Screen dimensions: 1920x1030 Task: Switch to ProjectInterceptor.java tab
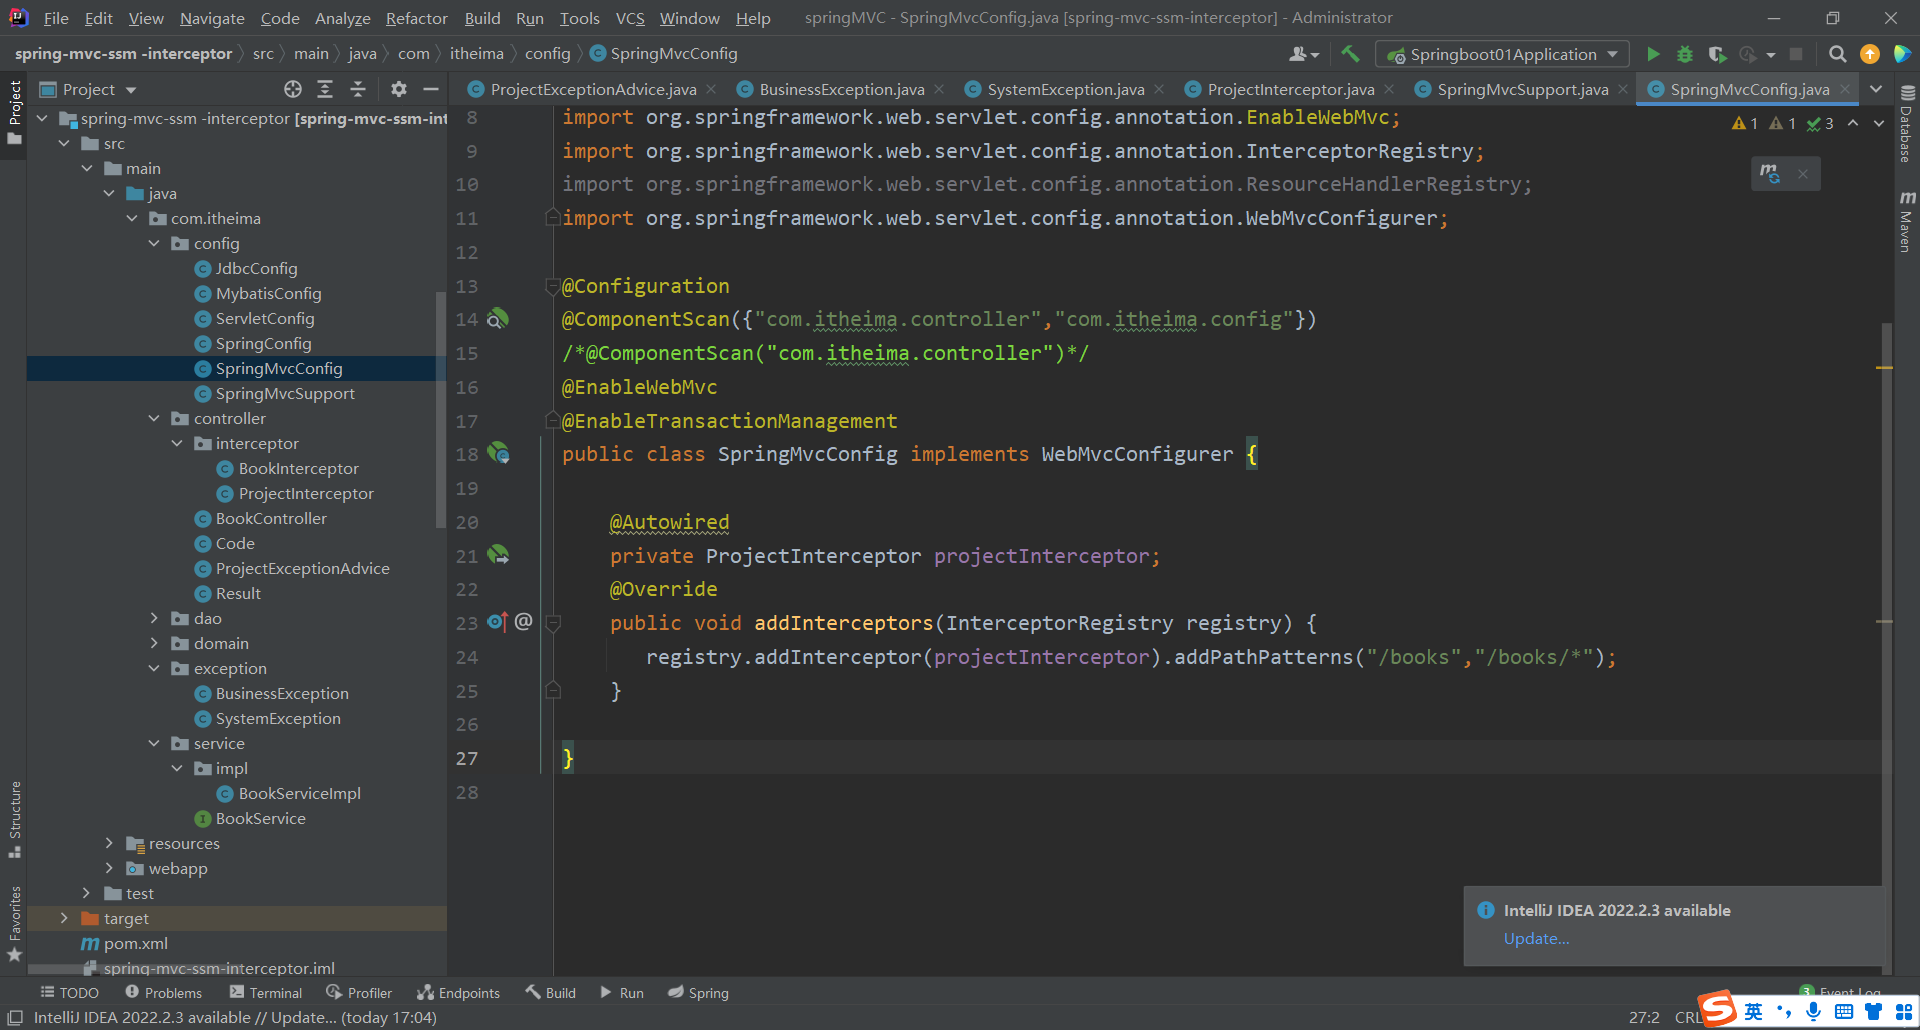tap(1289, 90)
